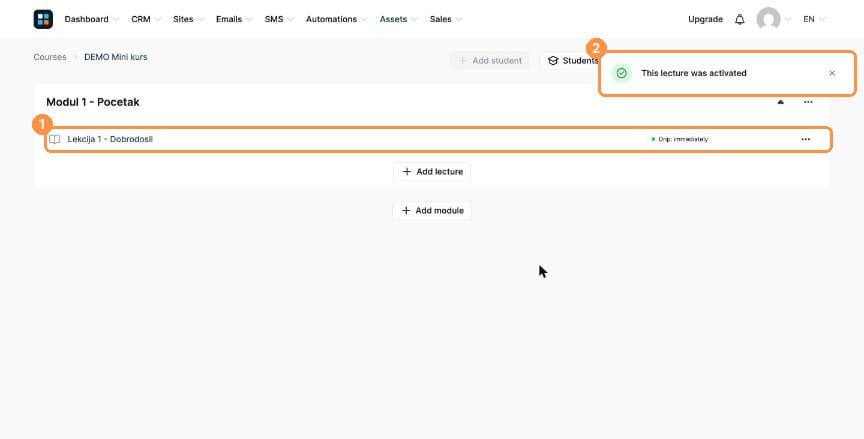Click the Modul 1 - Pocetak heading
The image size is (864, 439).
[x=93, y=102]
